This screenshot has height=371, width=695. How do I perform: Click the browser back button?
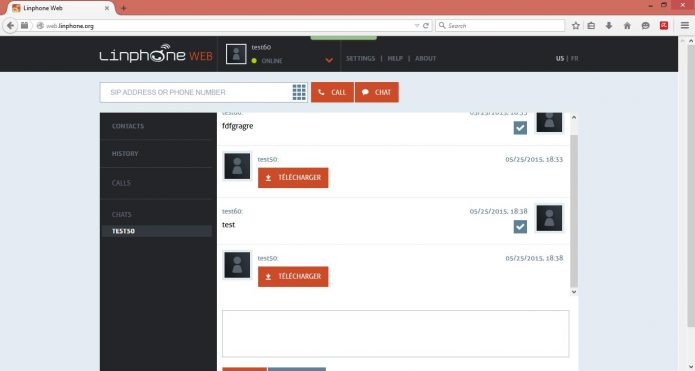tap(10, 26)
